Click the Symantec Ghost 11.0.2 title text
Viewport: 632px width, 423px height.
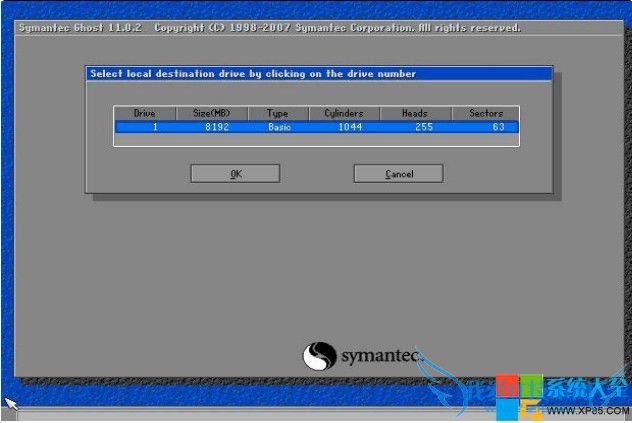pos(80,28)
